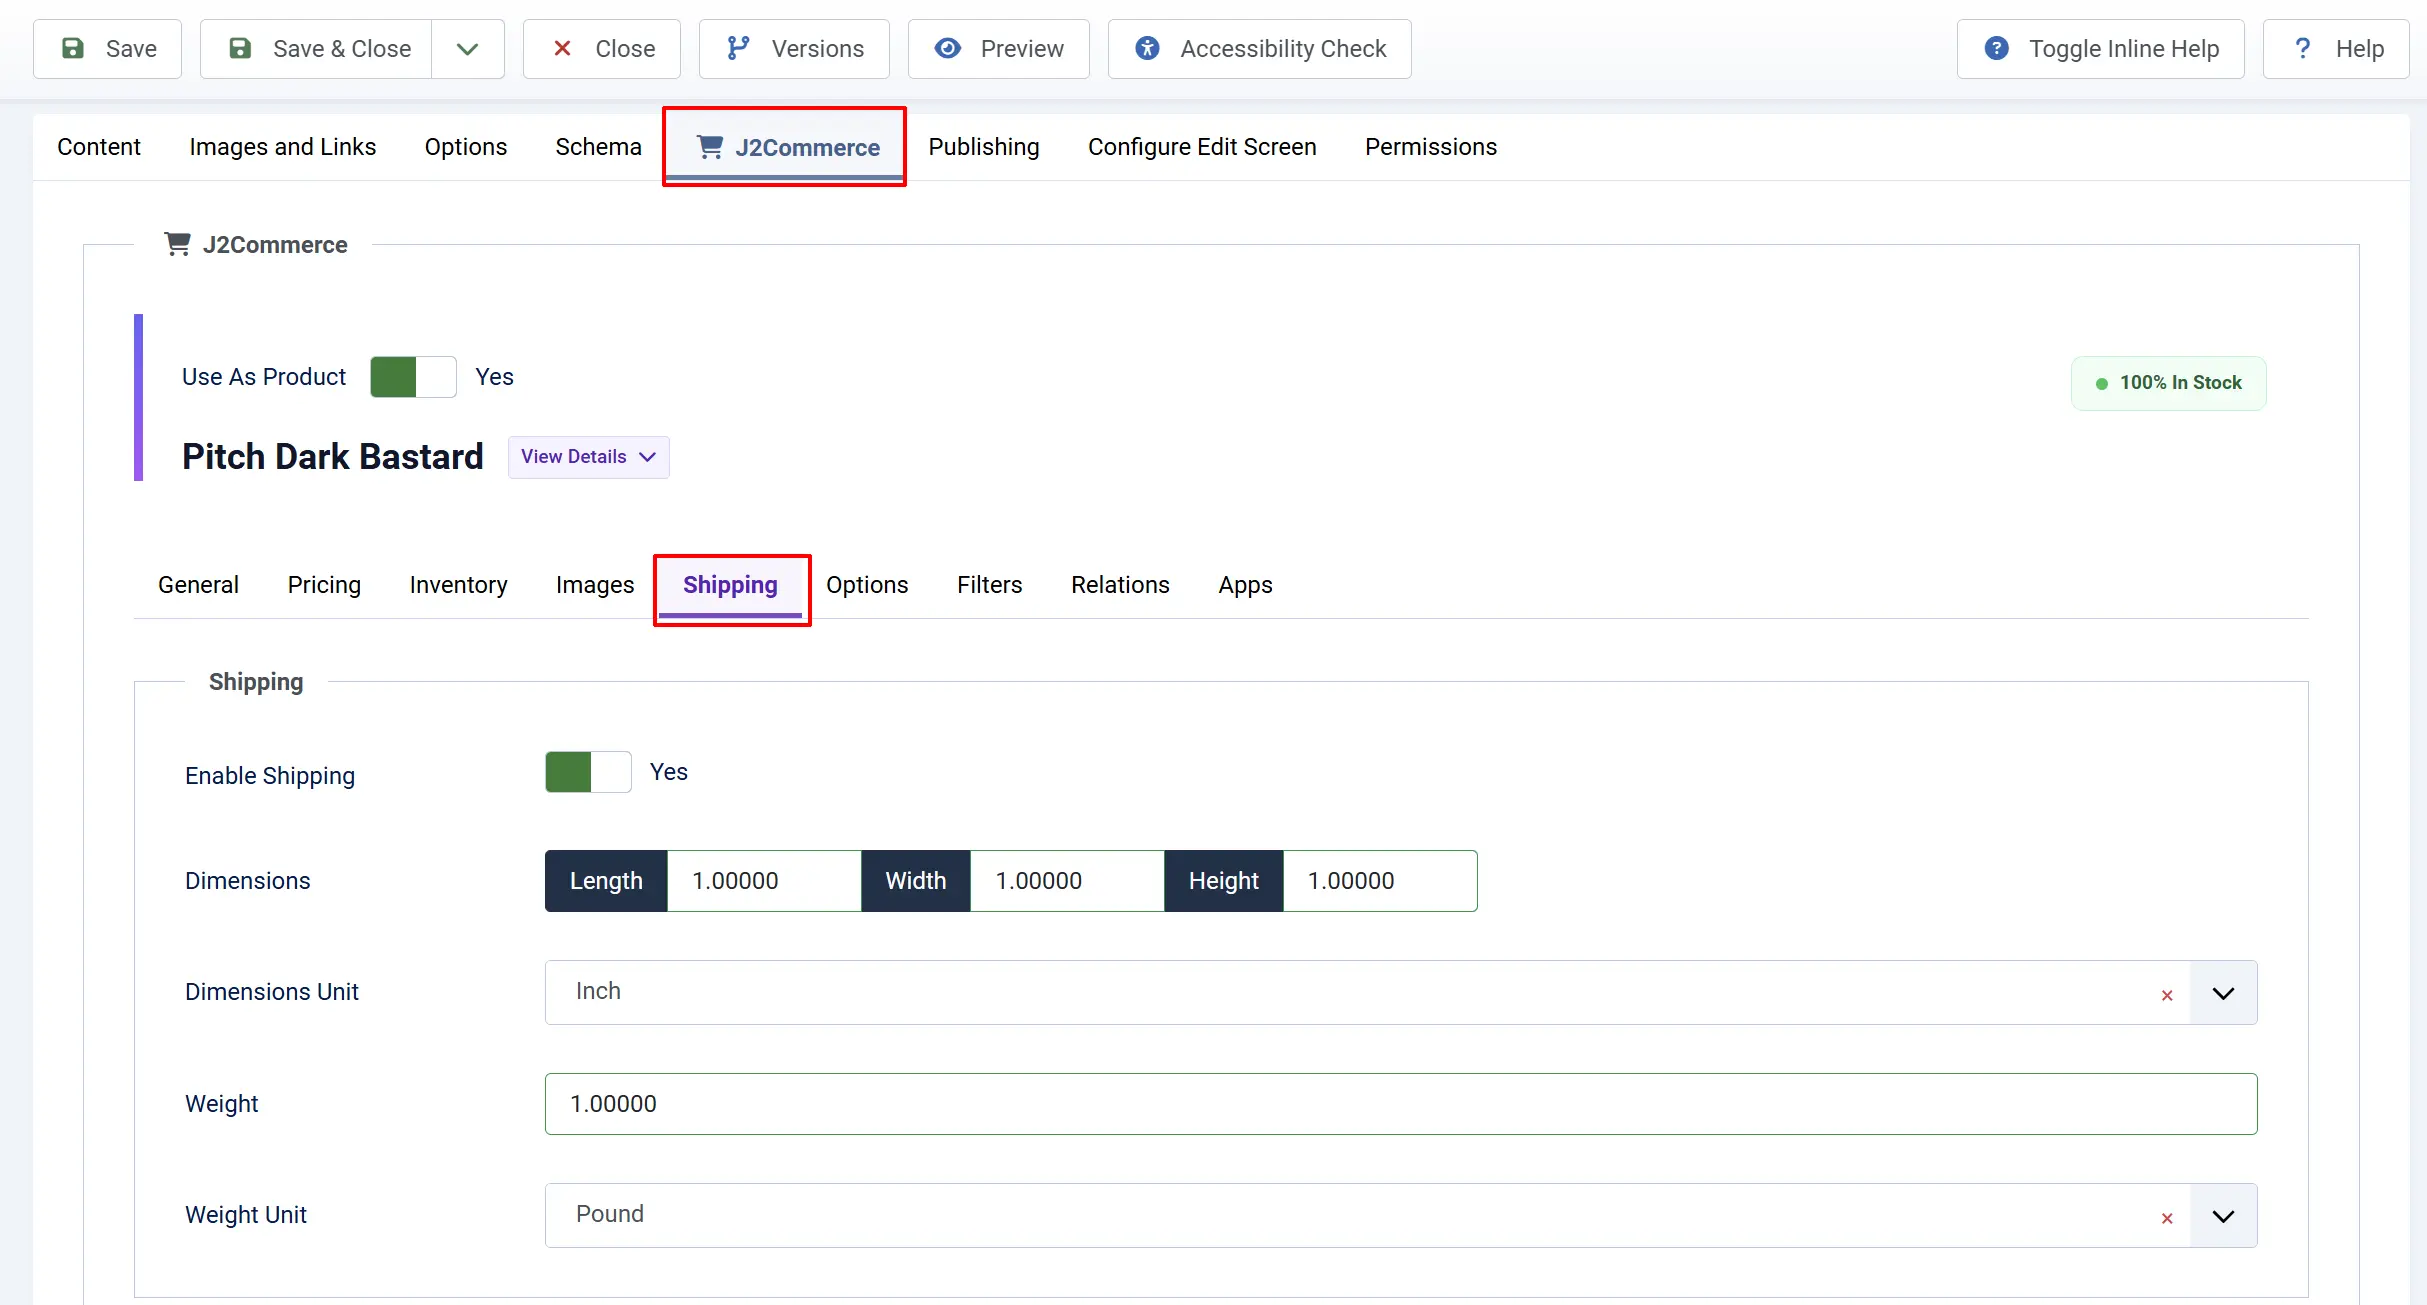Click the Height label addon
Image resolution: width=2427 pixels, height=1305 pixels.
[x=1224, y=881]
